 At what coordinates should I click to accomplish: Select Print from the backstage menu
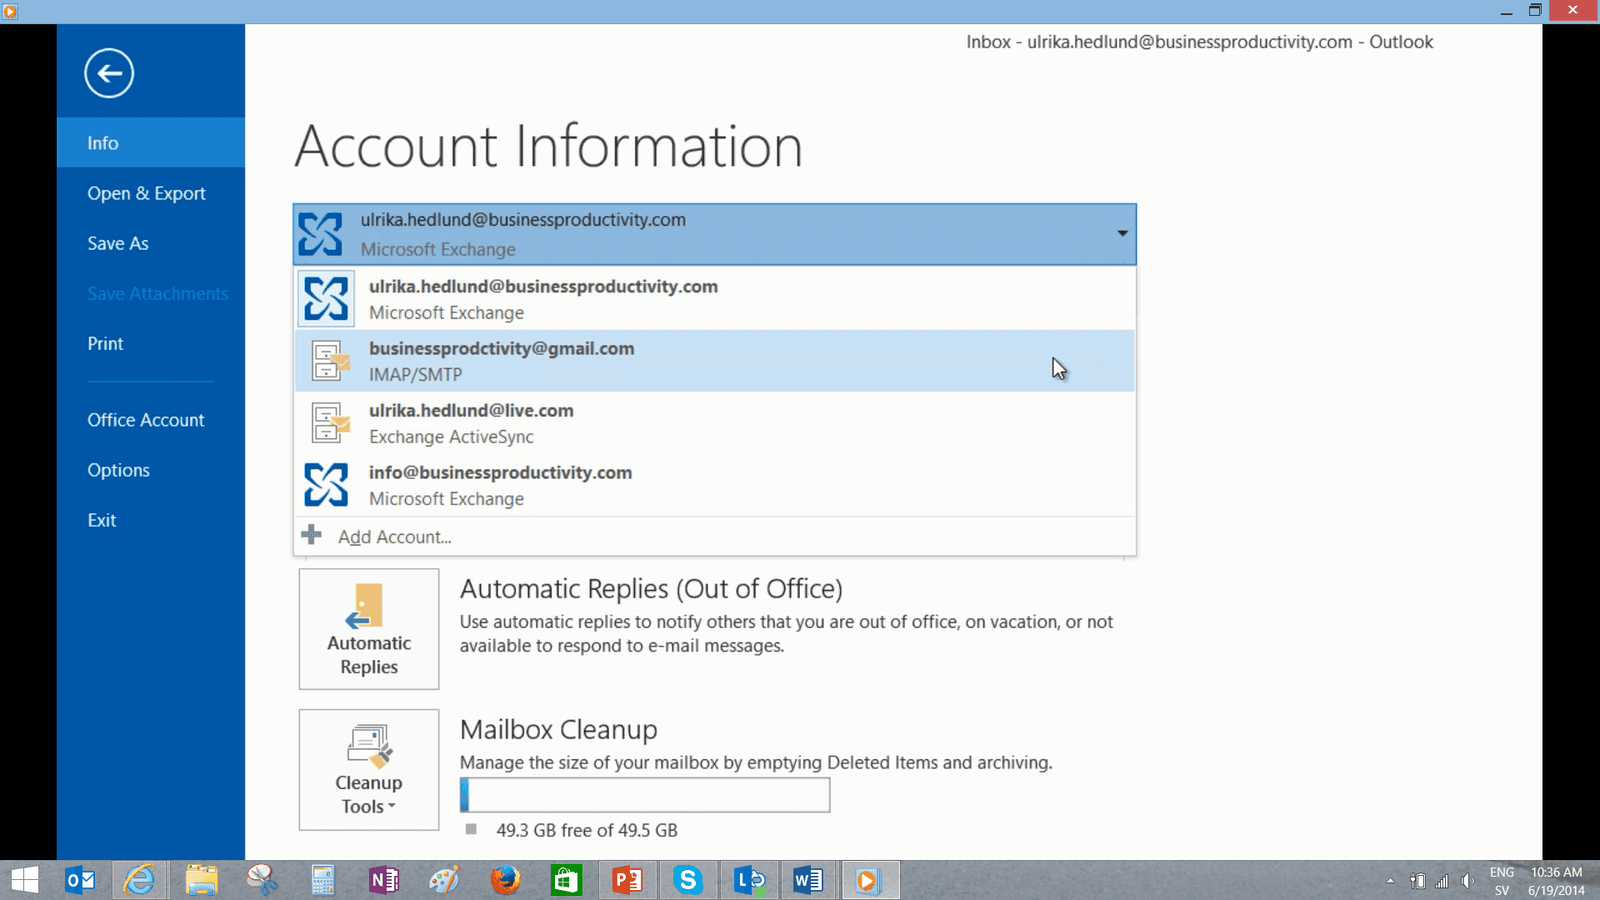(151, 343)
